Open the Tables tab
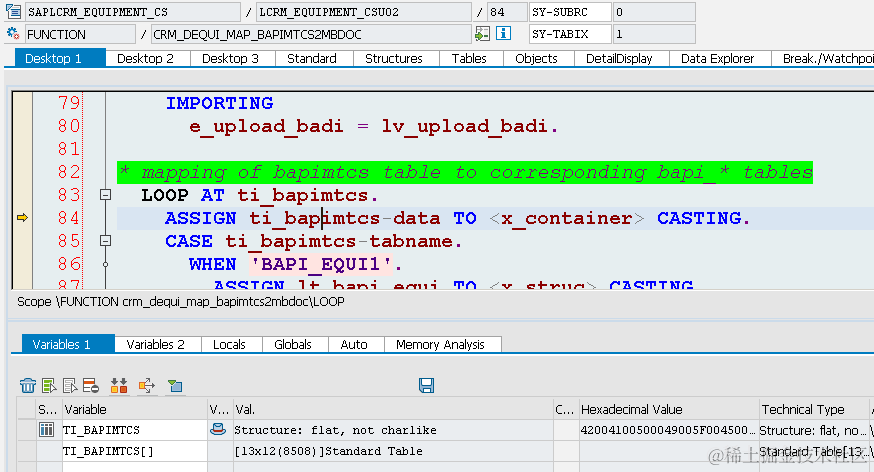Screen dimensions: 874x472 469,59
